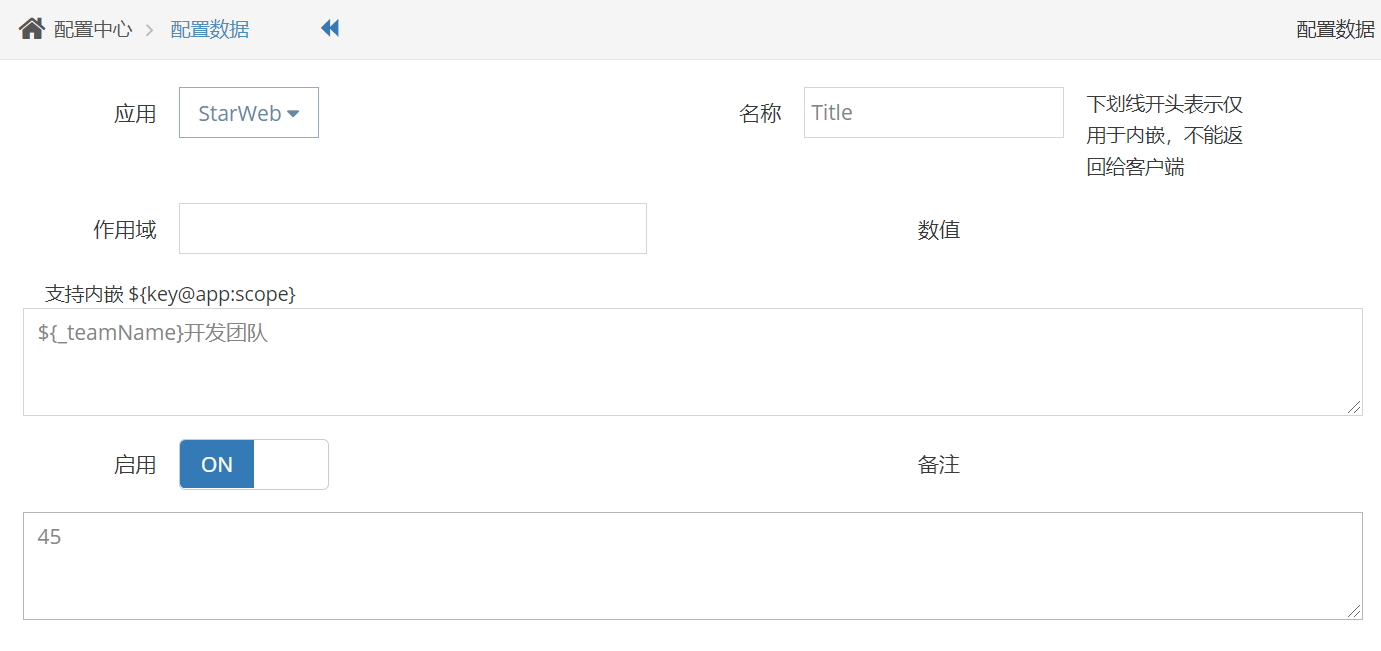Open the StarWeb application dropdown

[x=249, y=113]
